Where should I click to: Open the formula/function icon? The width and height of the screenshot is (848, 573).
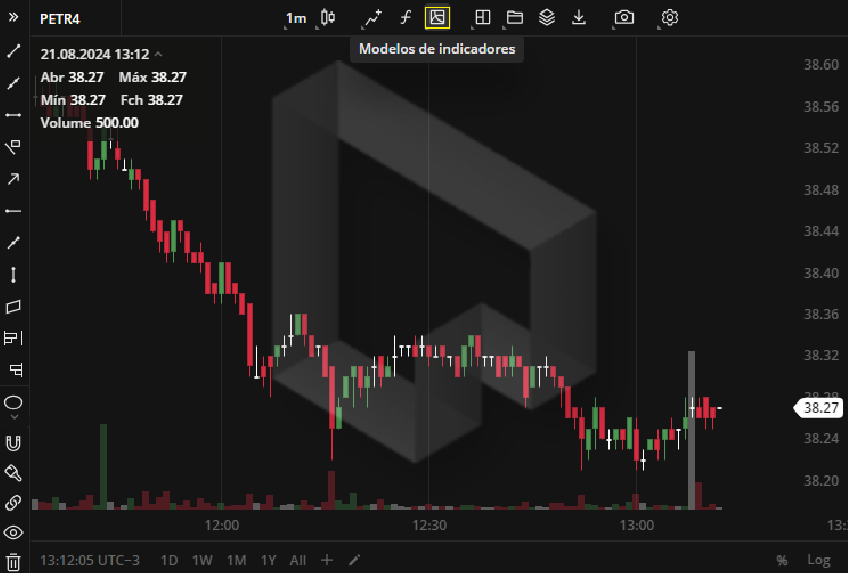pos(406,18)
